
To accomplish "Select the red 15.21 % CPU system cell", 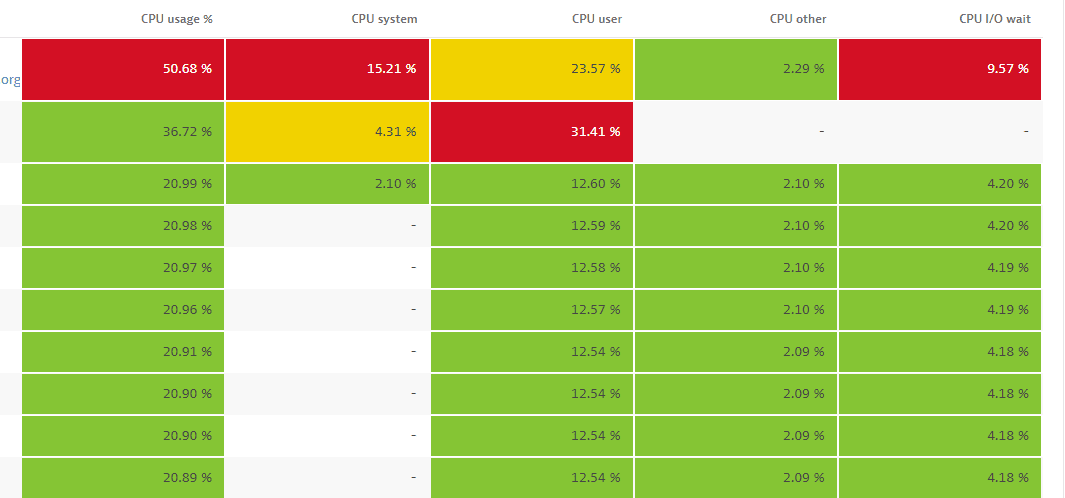I will (328, 69).
